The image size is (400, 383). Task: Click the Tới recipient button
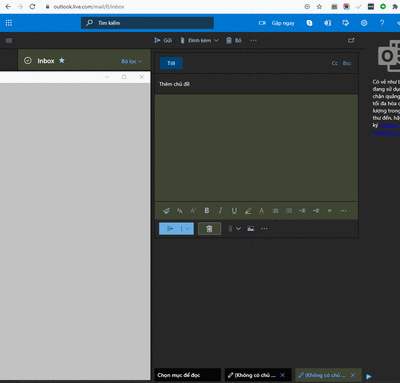pyautogui.click(x=171, y=63)
